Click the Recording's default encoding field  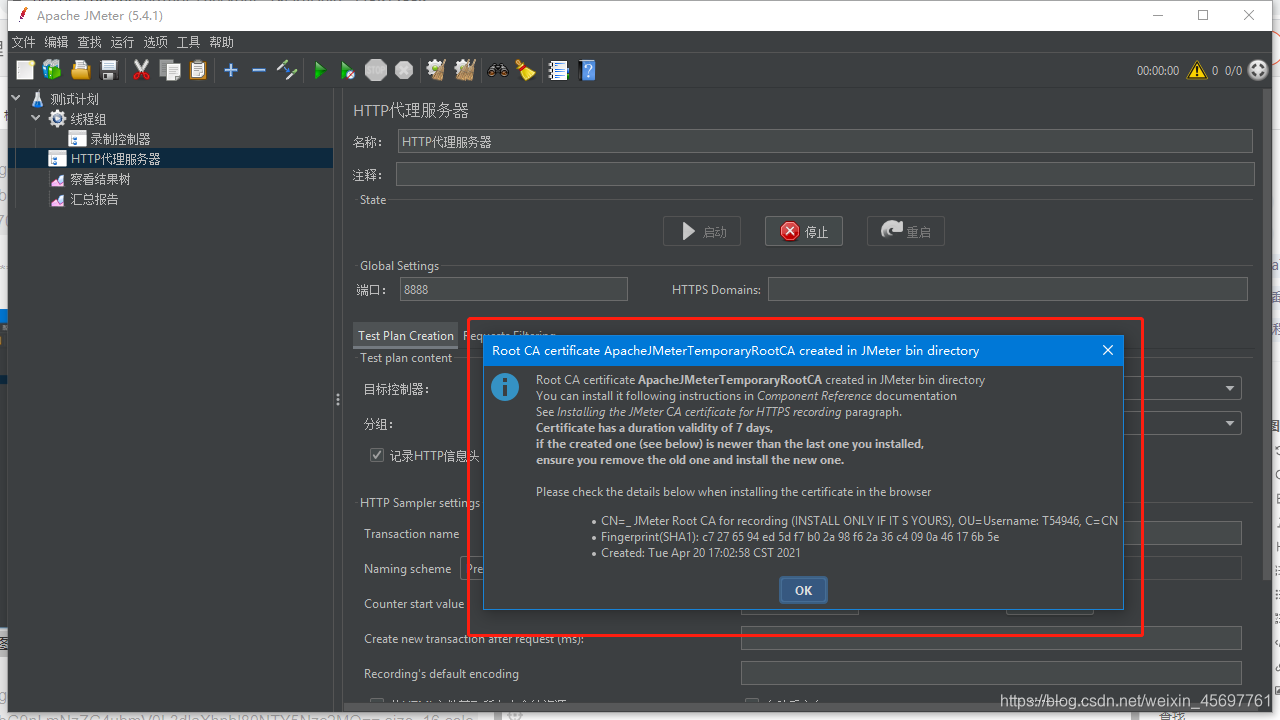coord(991,673)
